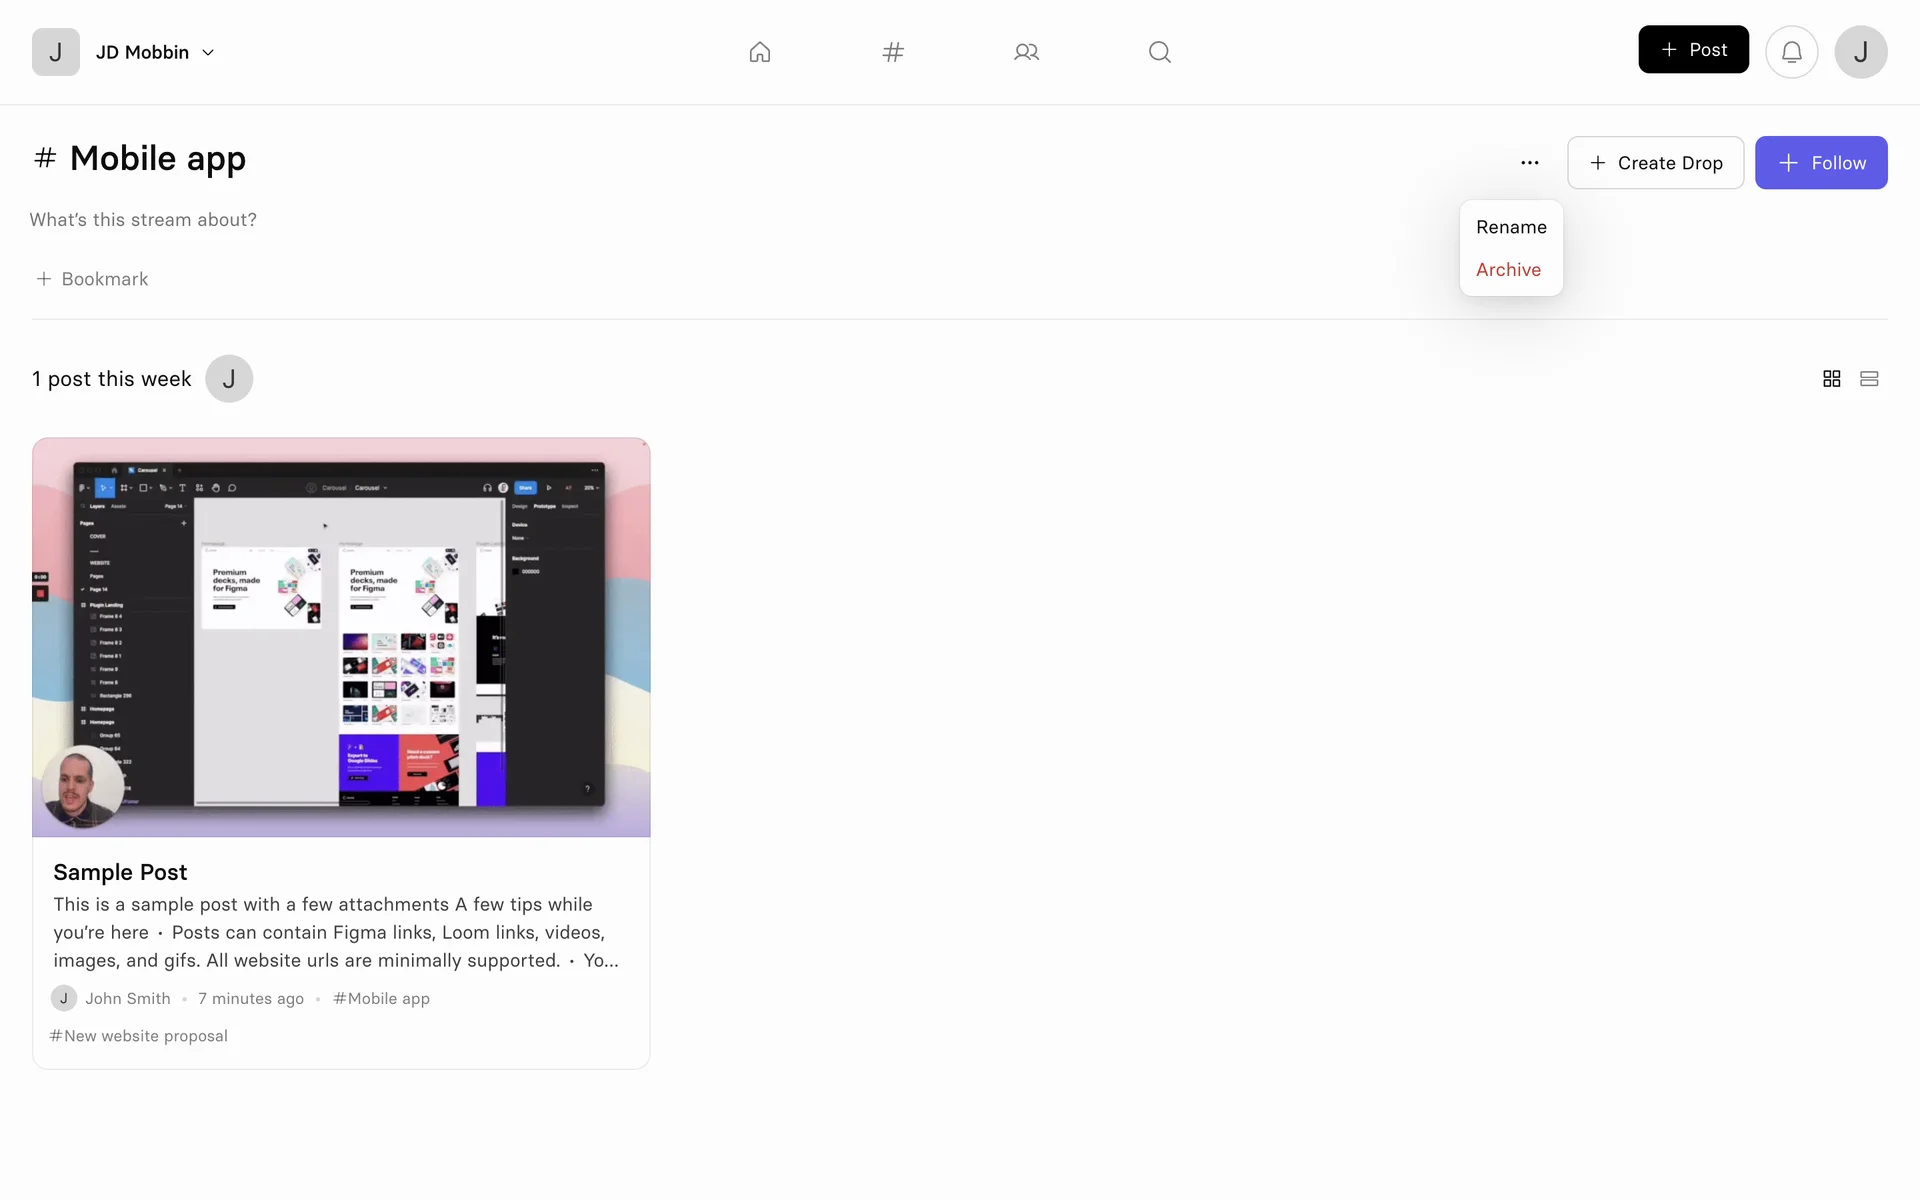1920x1200 pixels.
Task: Switch to grid view layout
Action: 1831,379
